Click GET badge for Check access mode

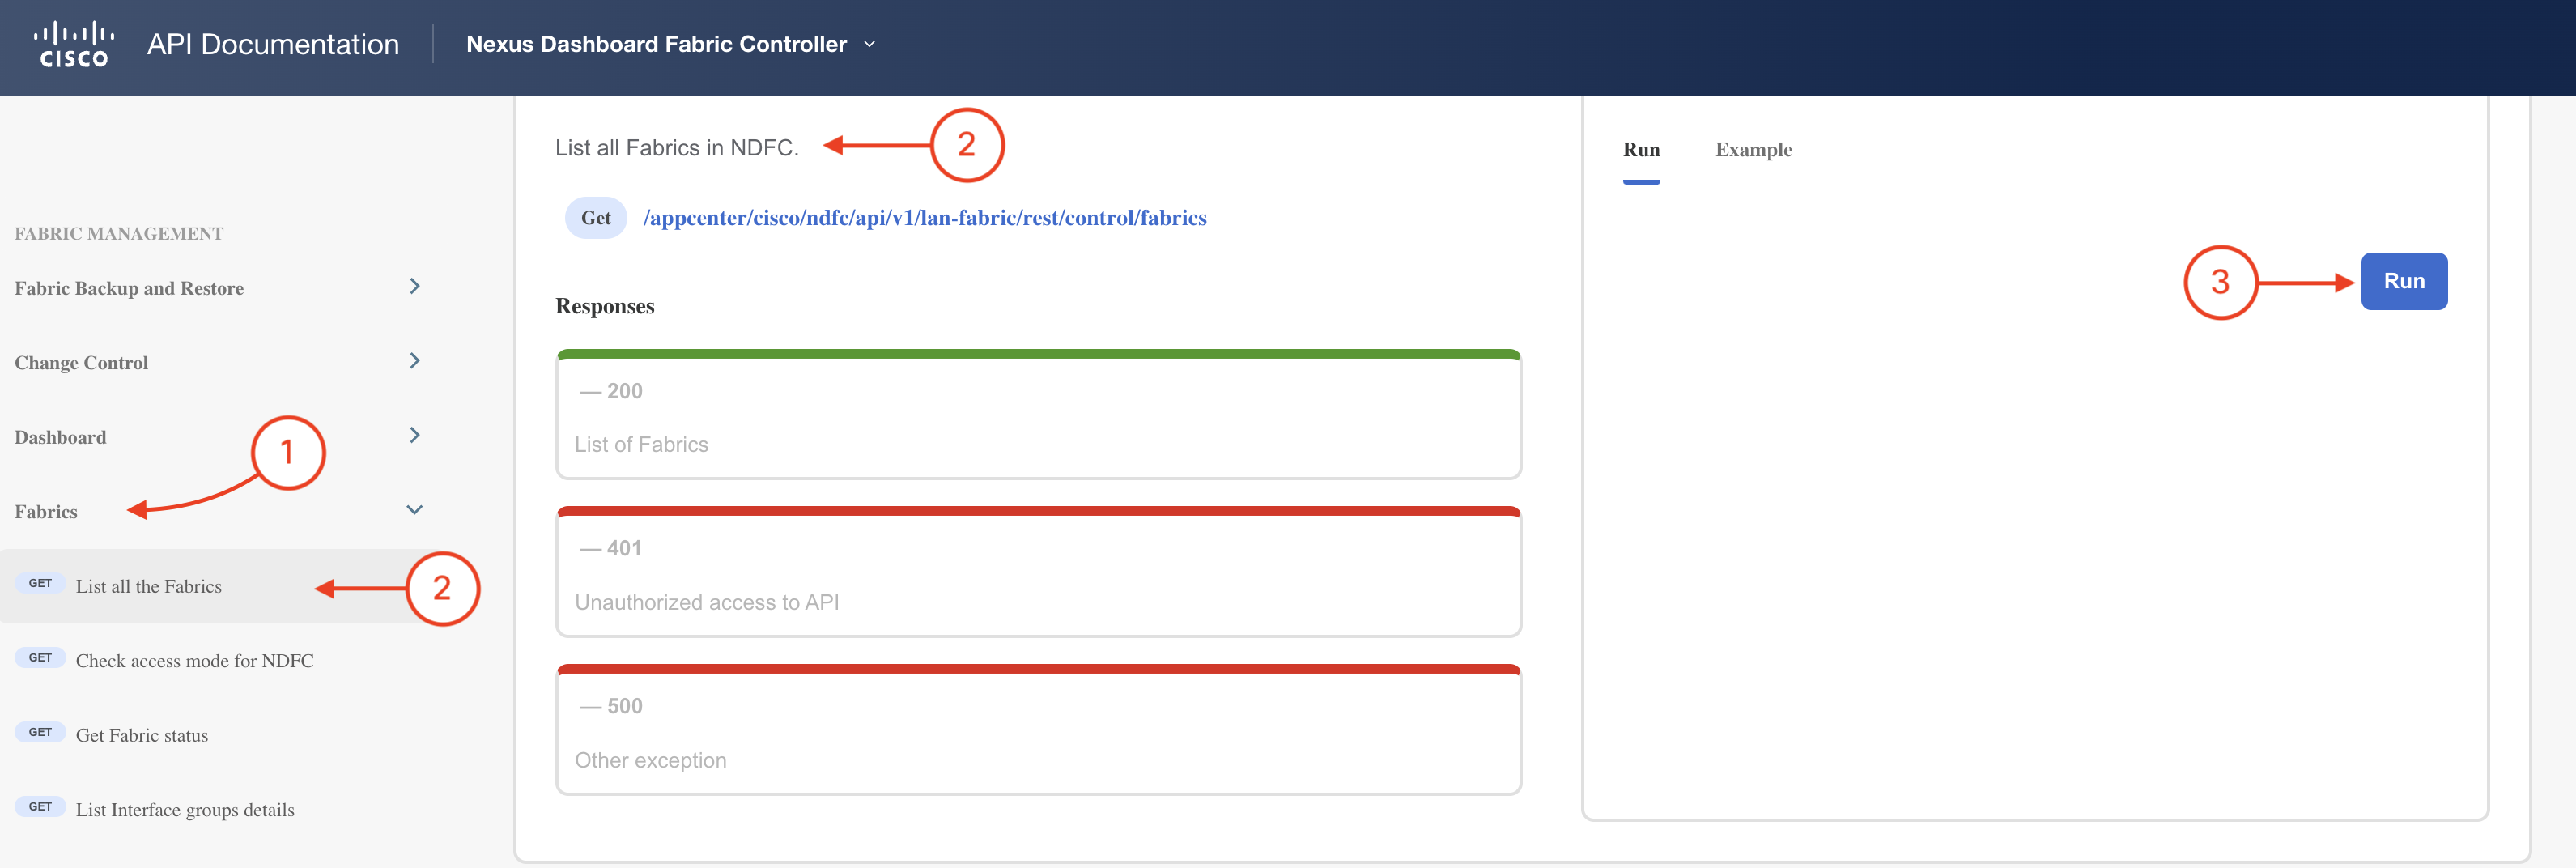(x=40, y=658)
